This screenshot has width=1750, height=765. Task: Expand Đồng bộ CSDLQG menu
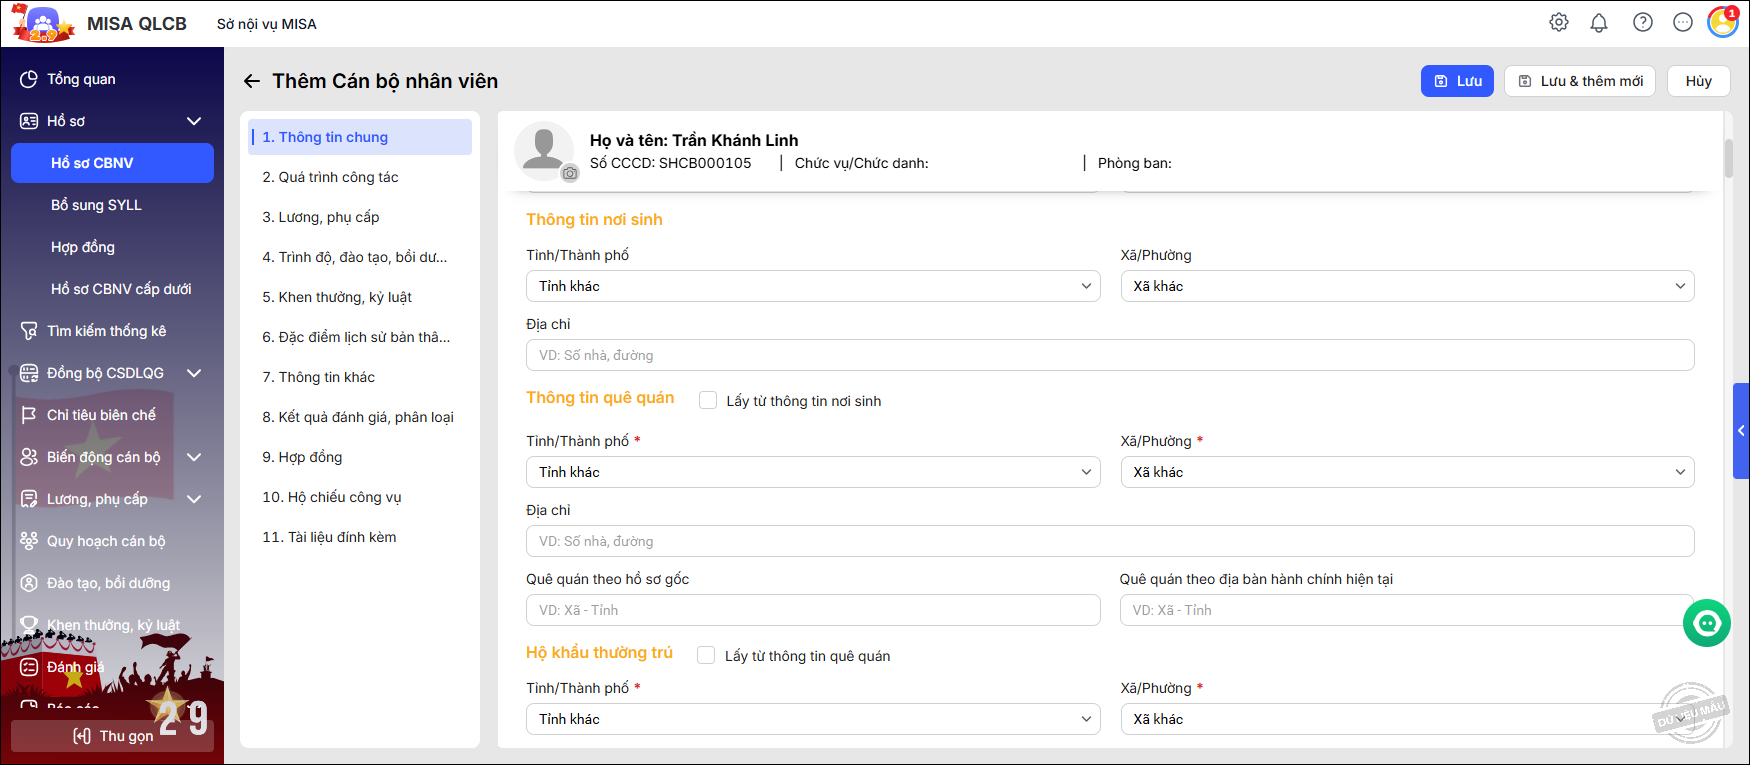point(194,373)
